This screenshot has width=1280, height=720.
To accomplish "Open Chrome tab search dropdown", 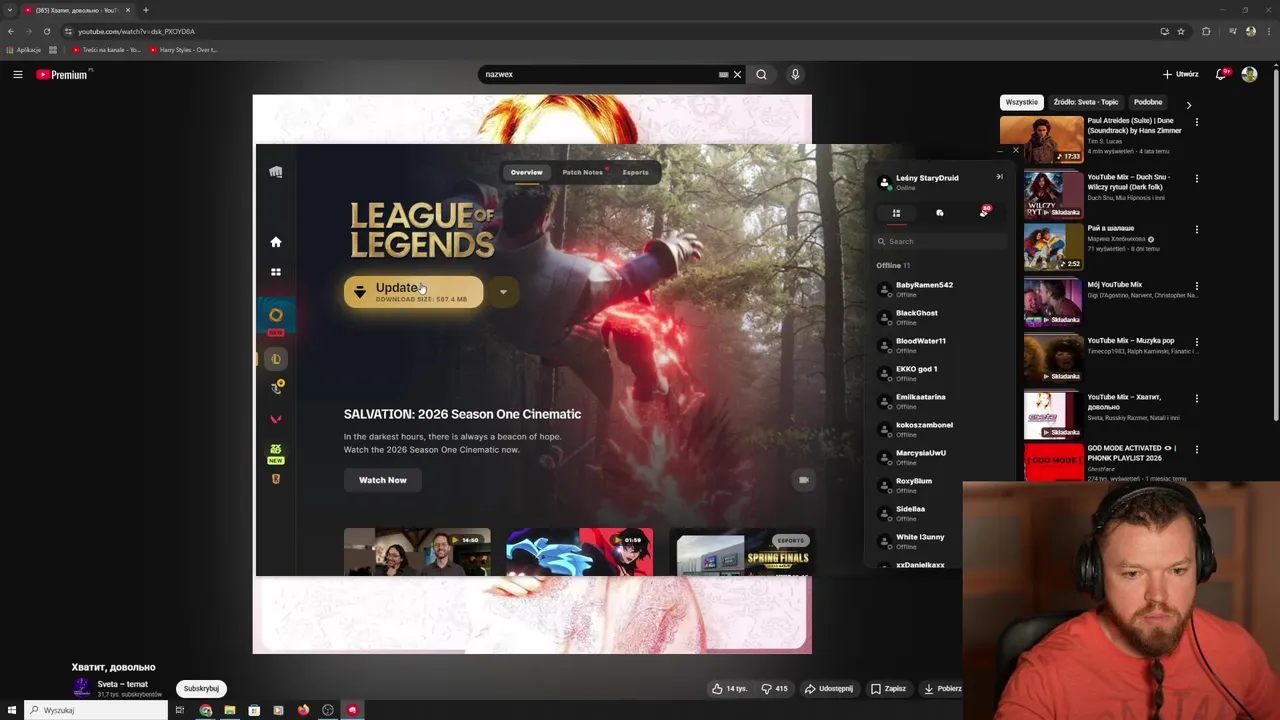I will (10, 10).
